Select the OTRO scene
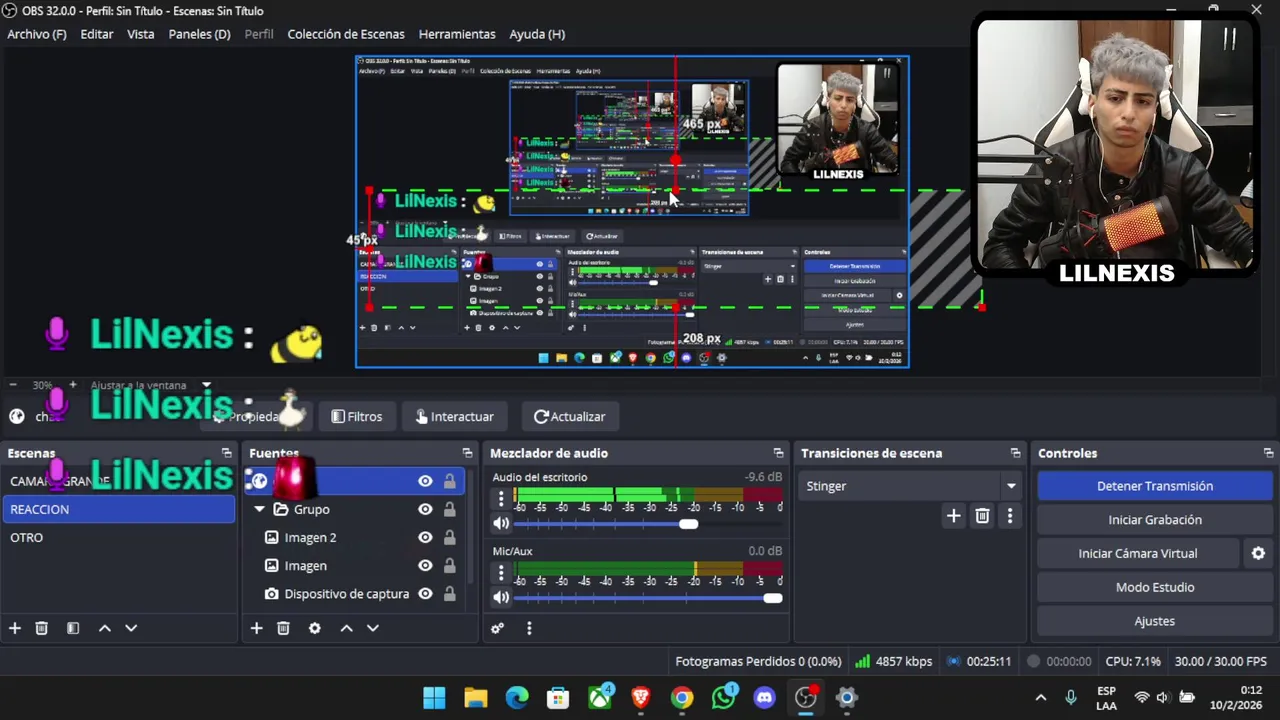Screen dimensions: 1280x720 (118, 537)
